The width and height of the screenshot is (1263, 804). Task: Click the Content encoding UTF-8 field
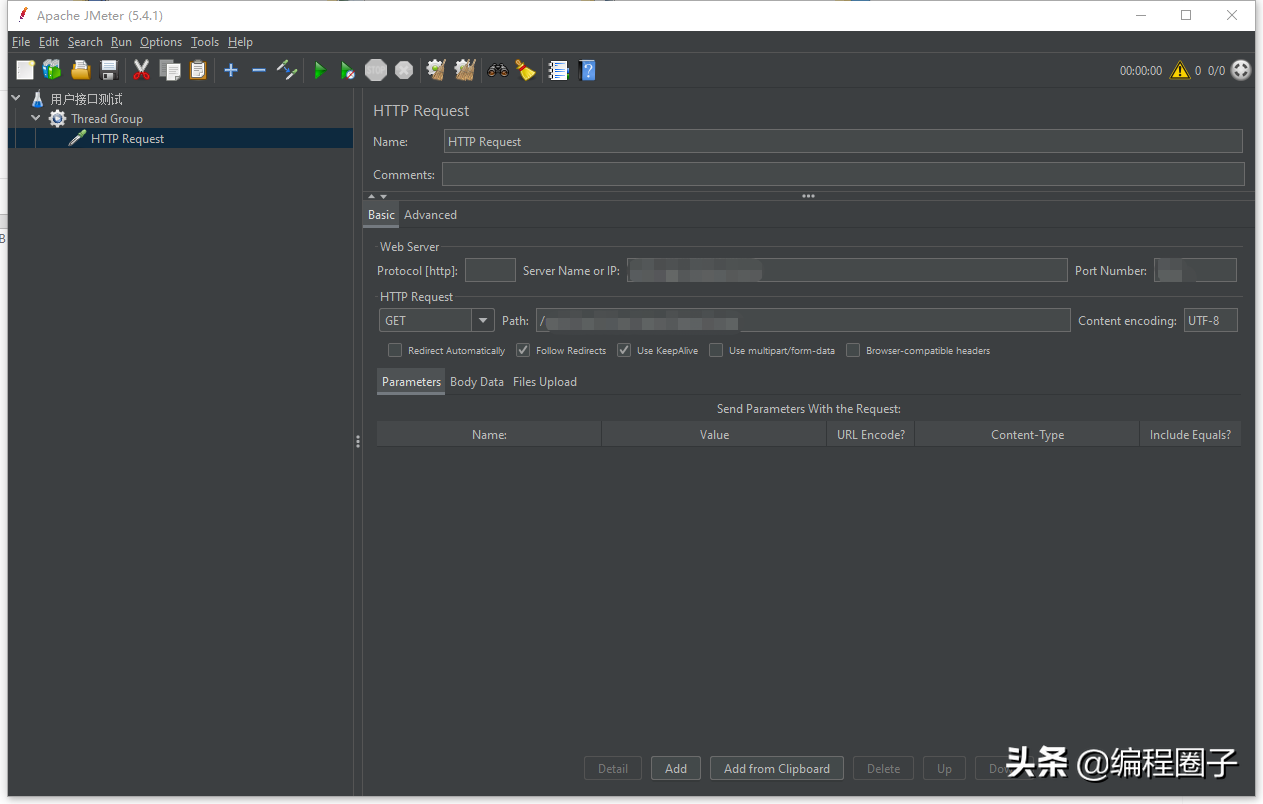pos(1211,320)
